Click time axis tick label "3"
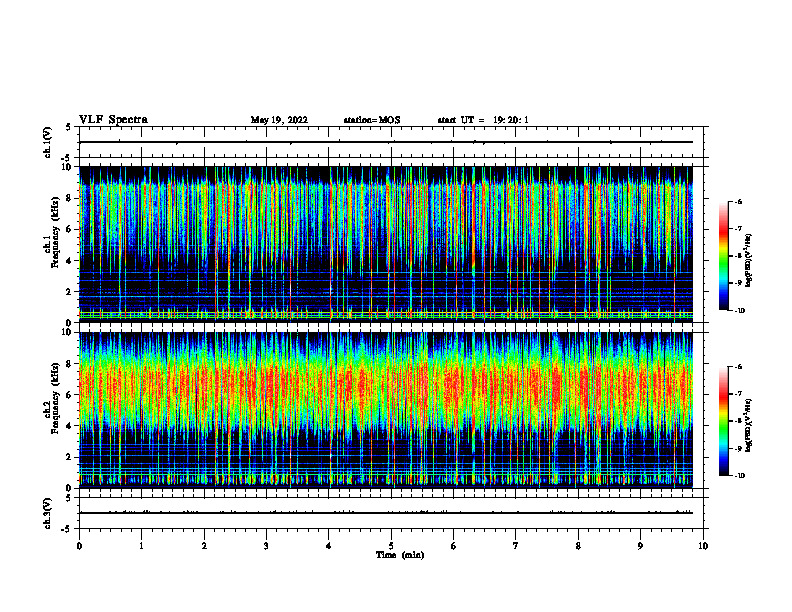The image size is (792, 612). (x=266, y=546)
